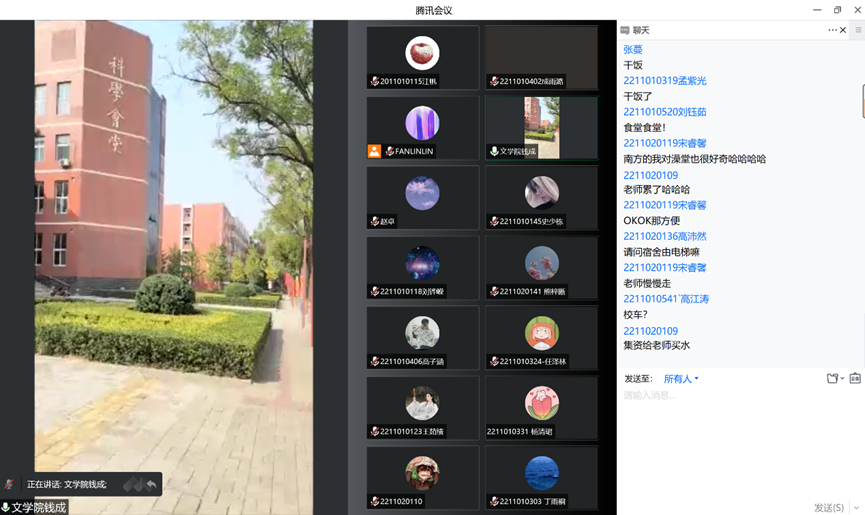865x515 pixels.
Task: Open the emoji icon in chat input toolbar
Action: pyautogui.click(x=855, y=379)
